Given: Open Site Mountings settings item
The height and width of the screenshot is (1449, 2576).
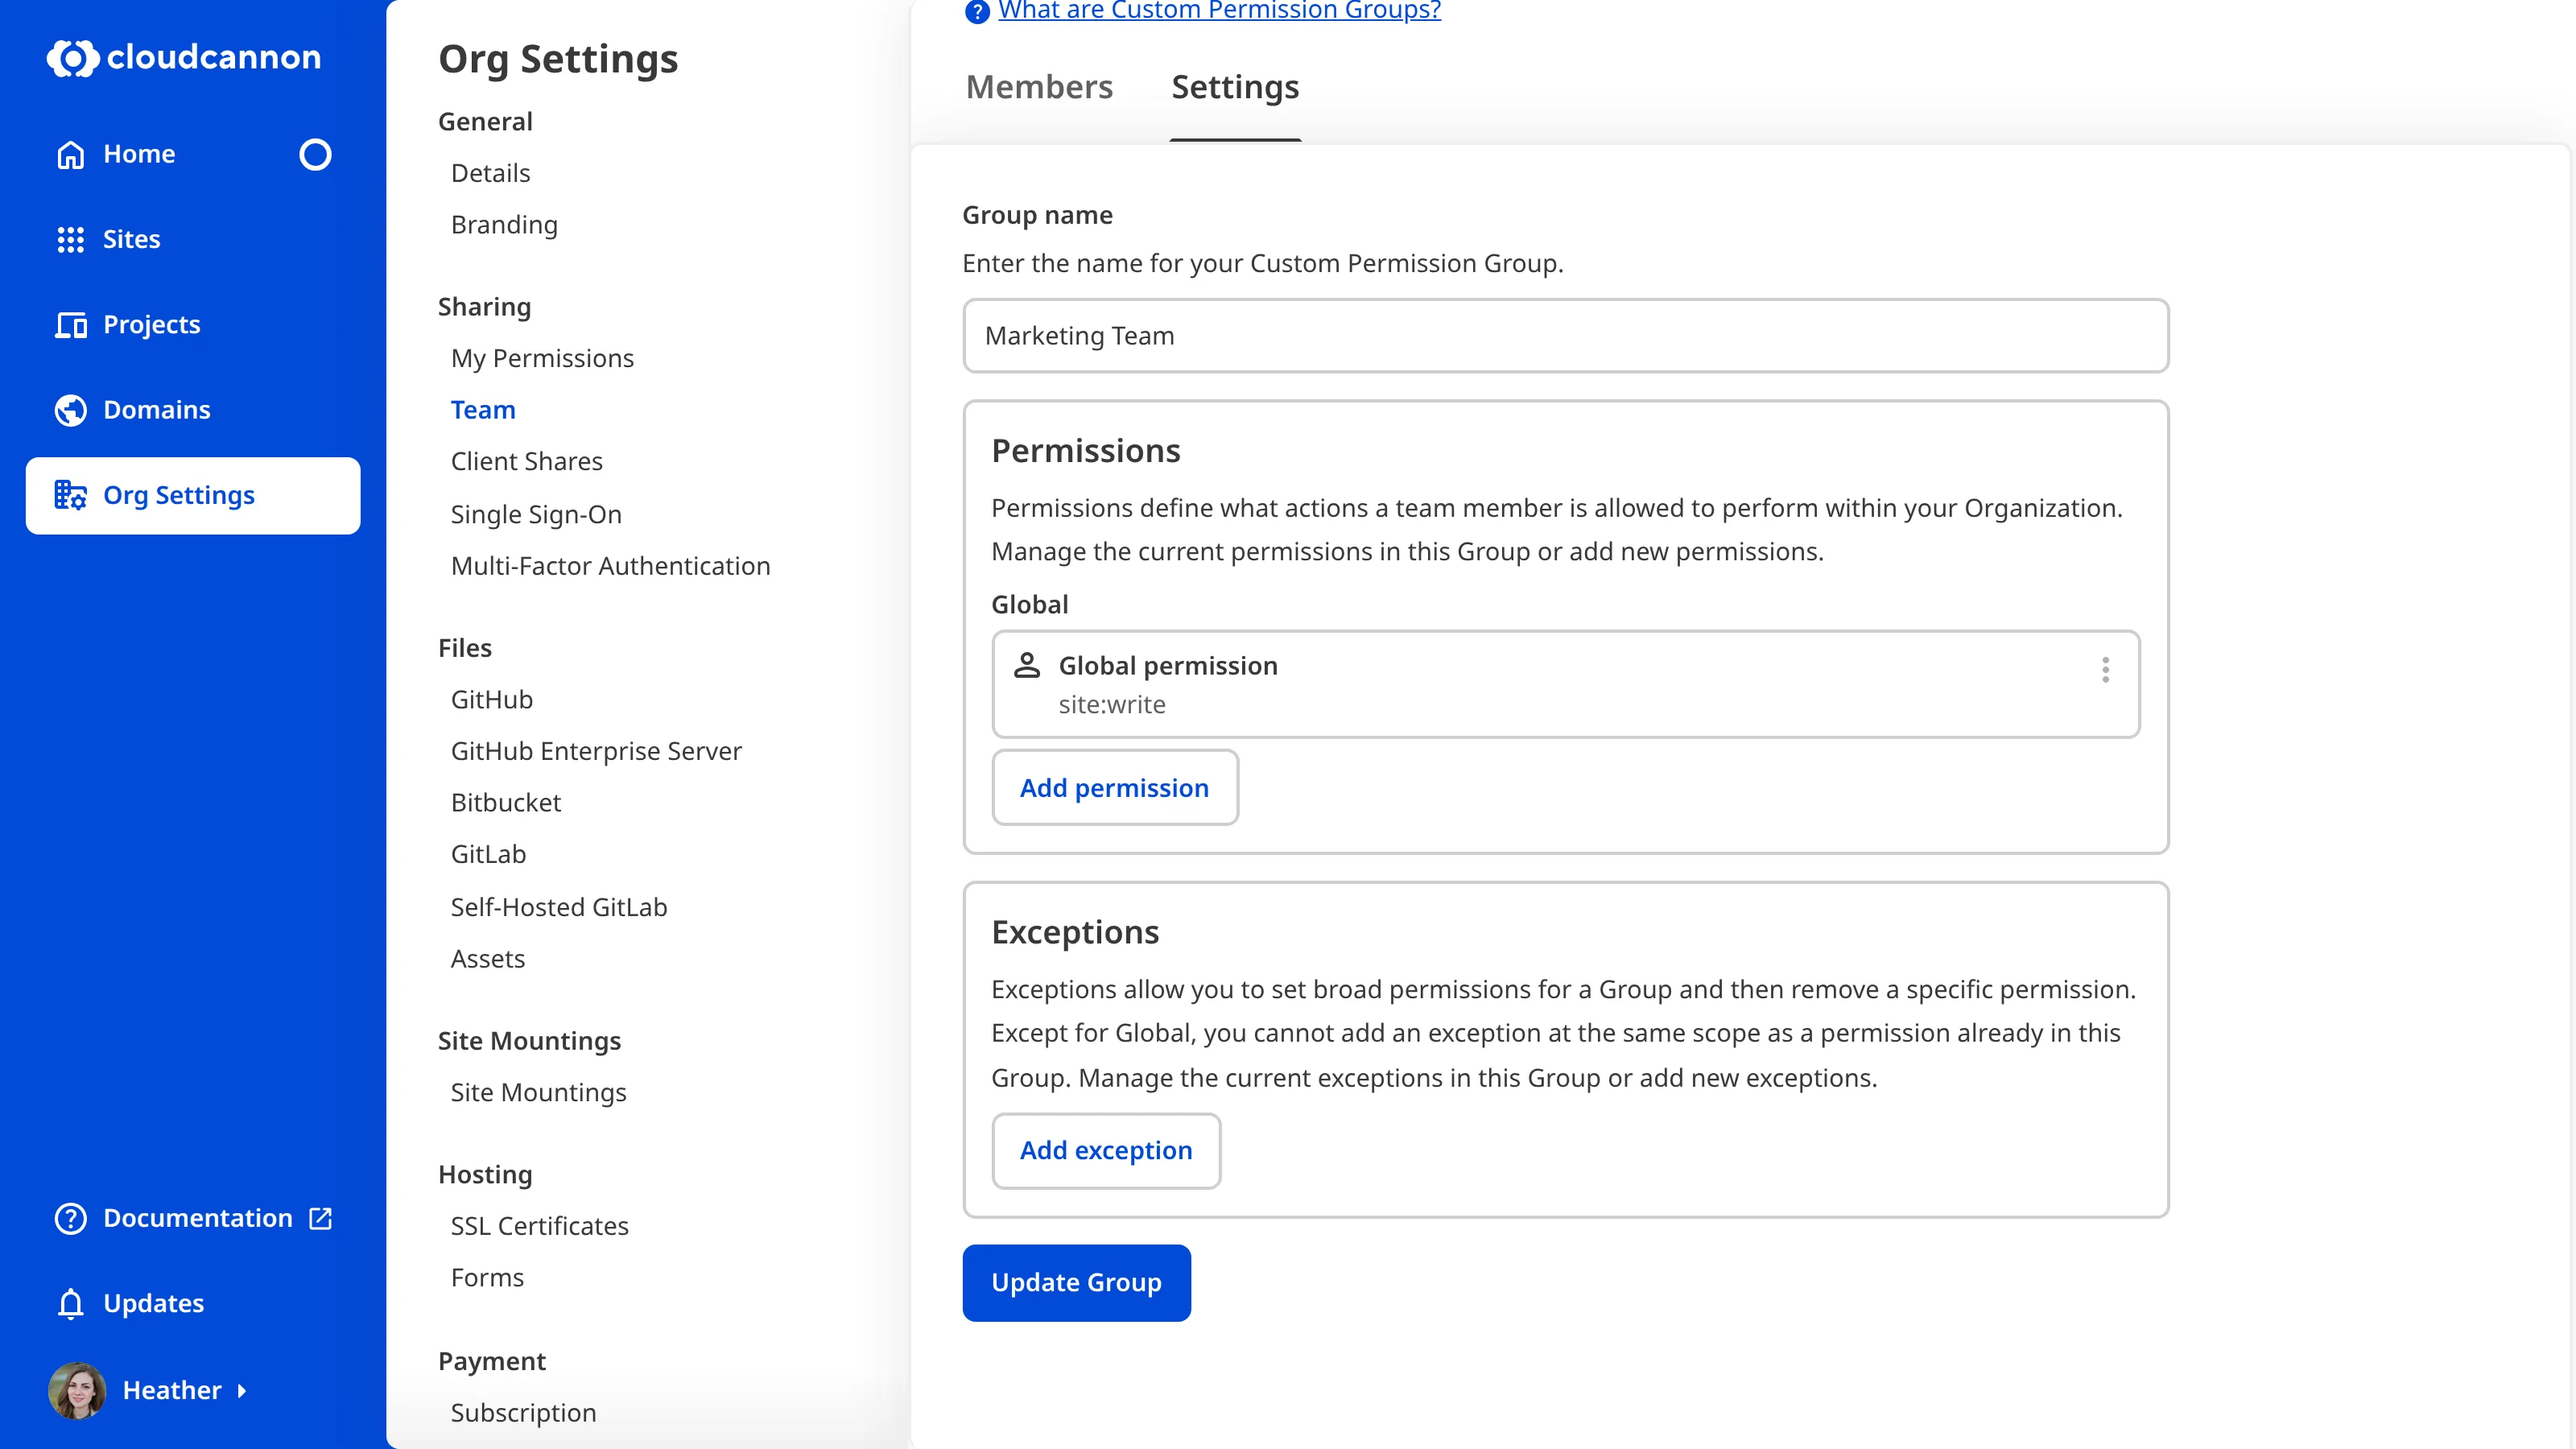Looking at the screenshot, I should 538,1092.
